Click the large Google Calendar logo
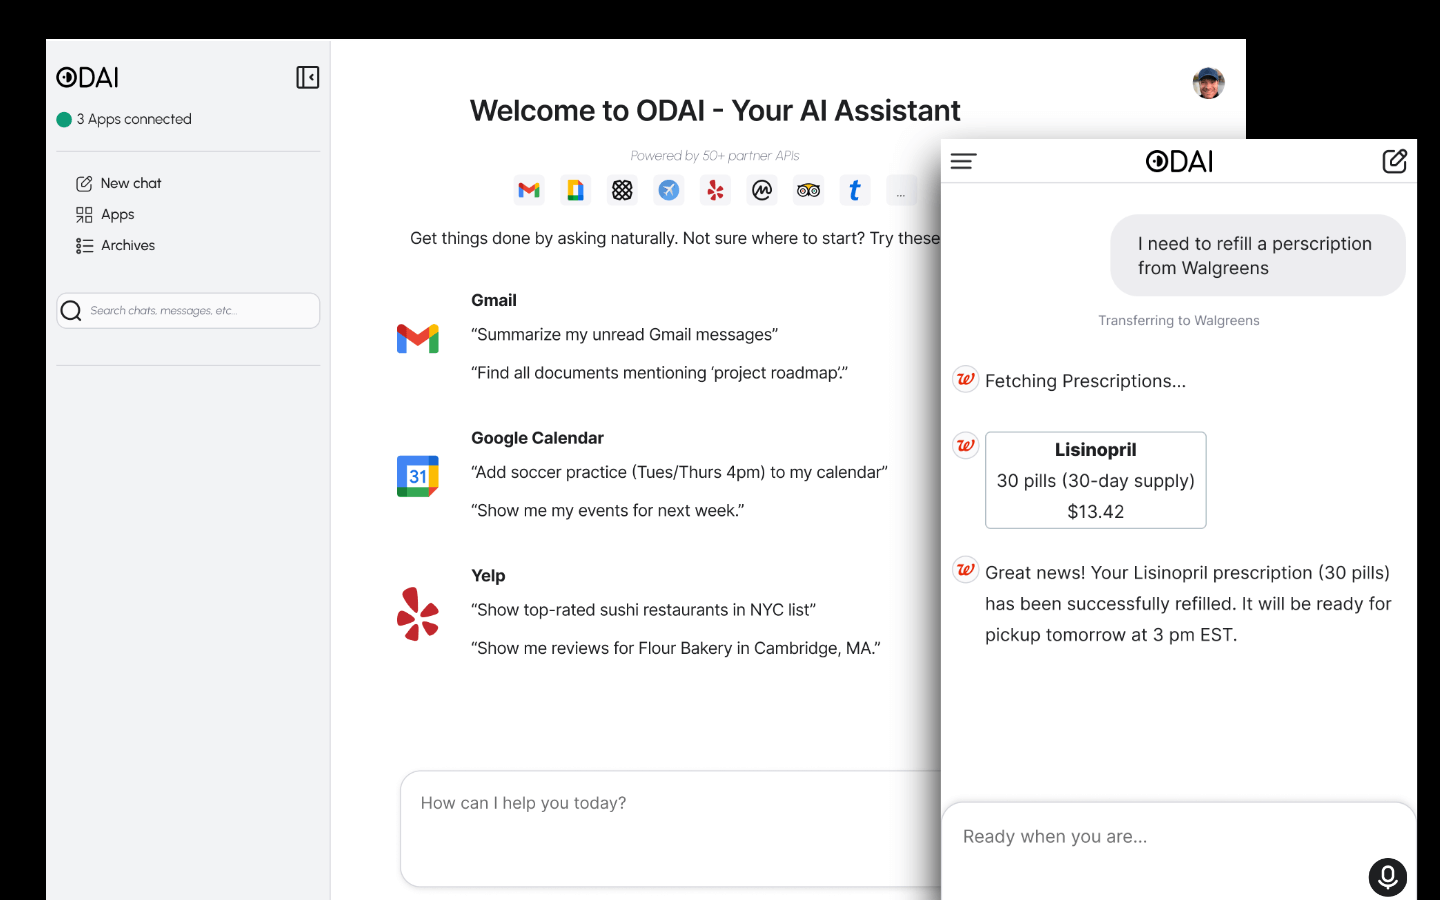The height and width of the screenshot is (900, 1440). pos(418,476)
